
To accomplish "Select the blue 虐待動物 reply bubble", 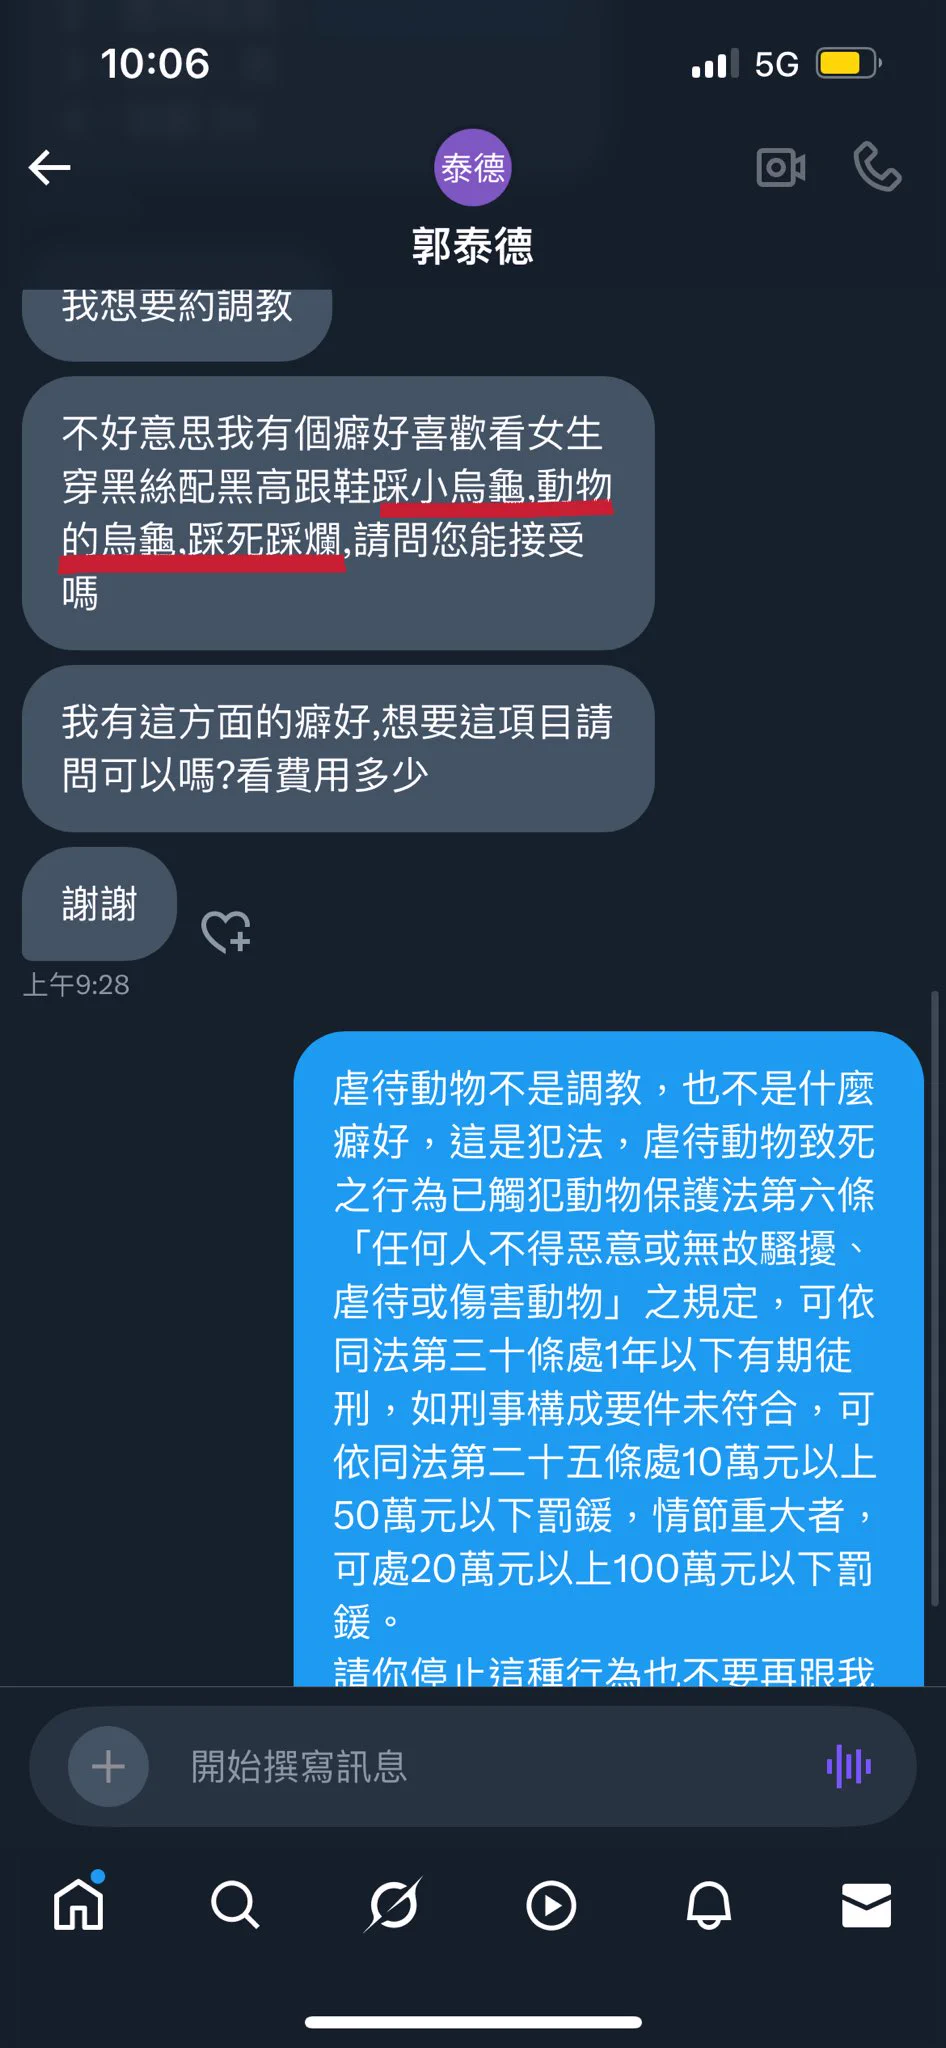I will pos(608,1359).
